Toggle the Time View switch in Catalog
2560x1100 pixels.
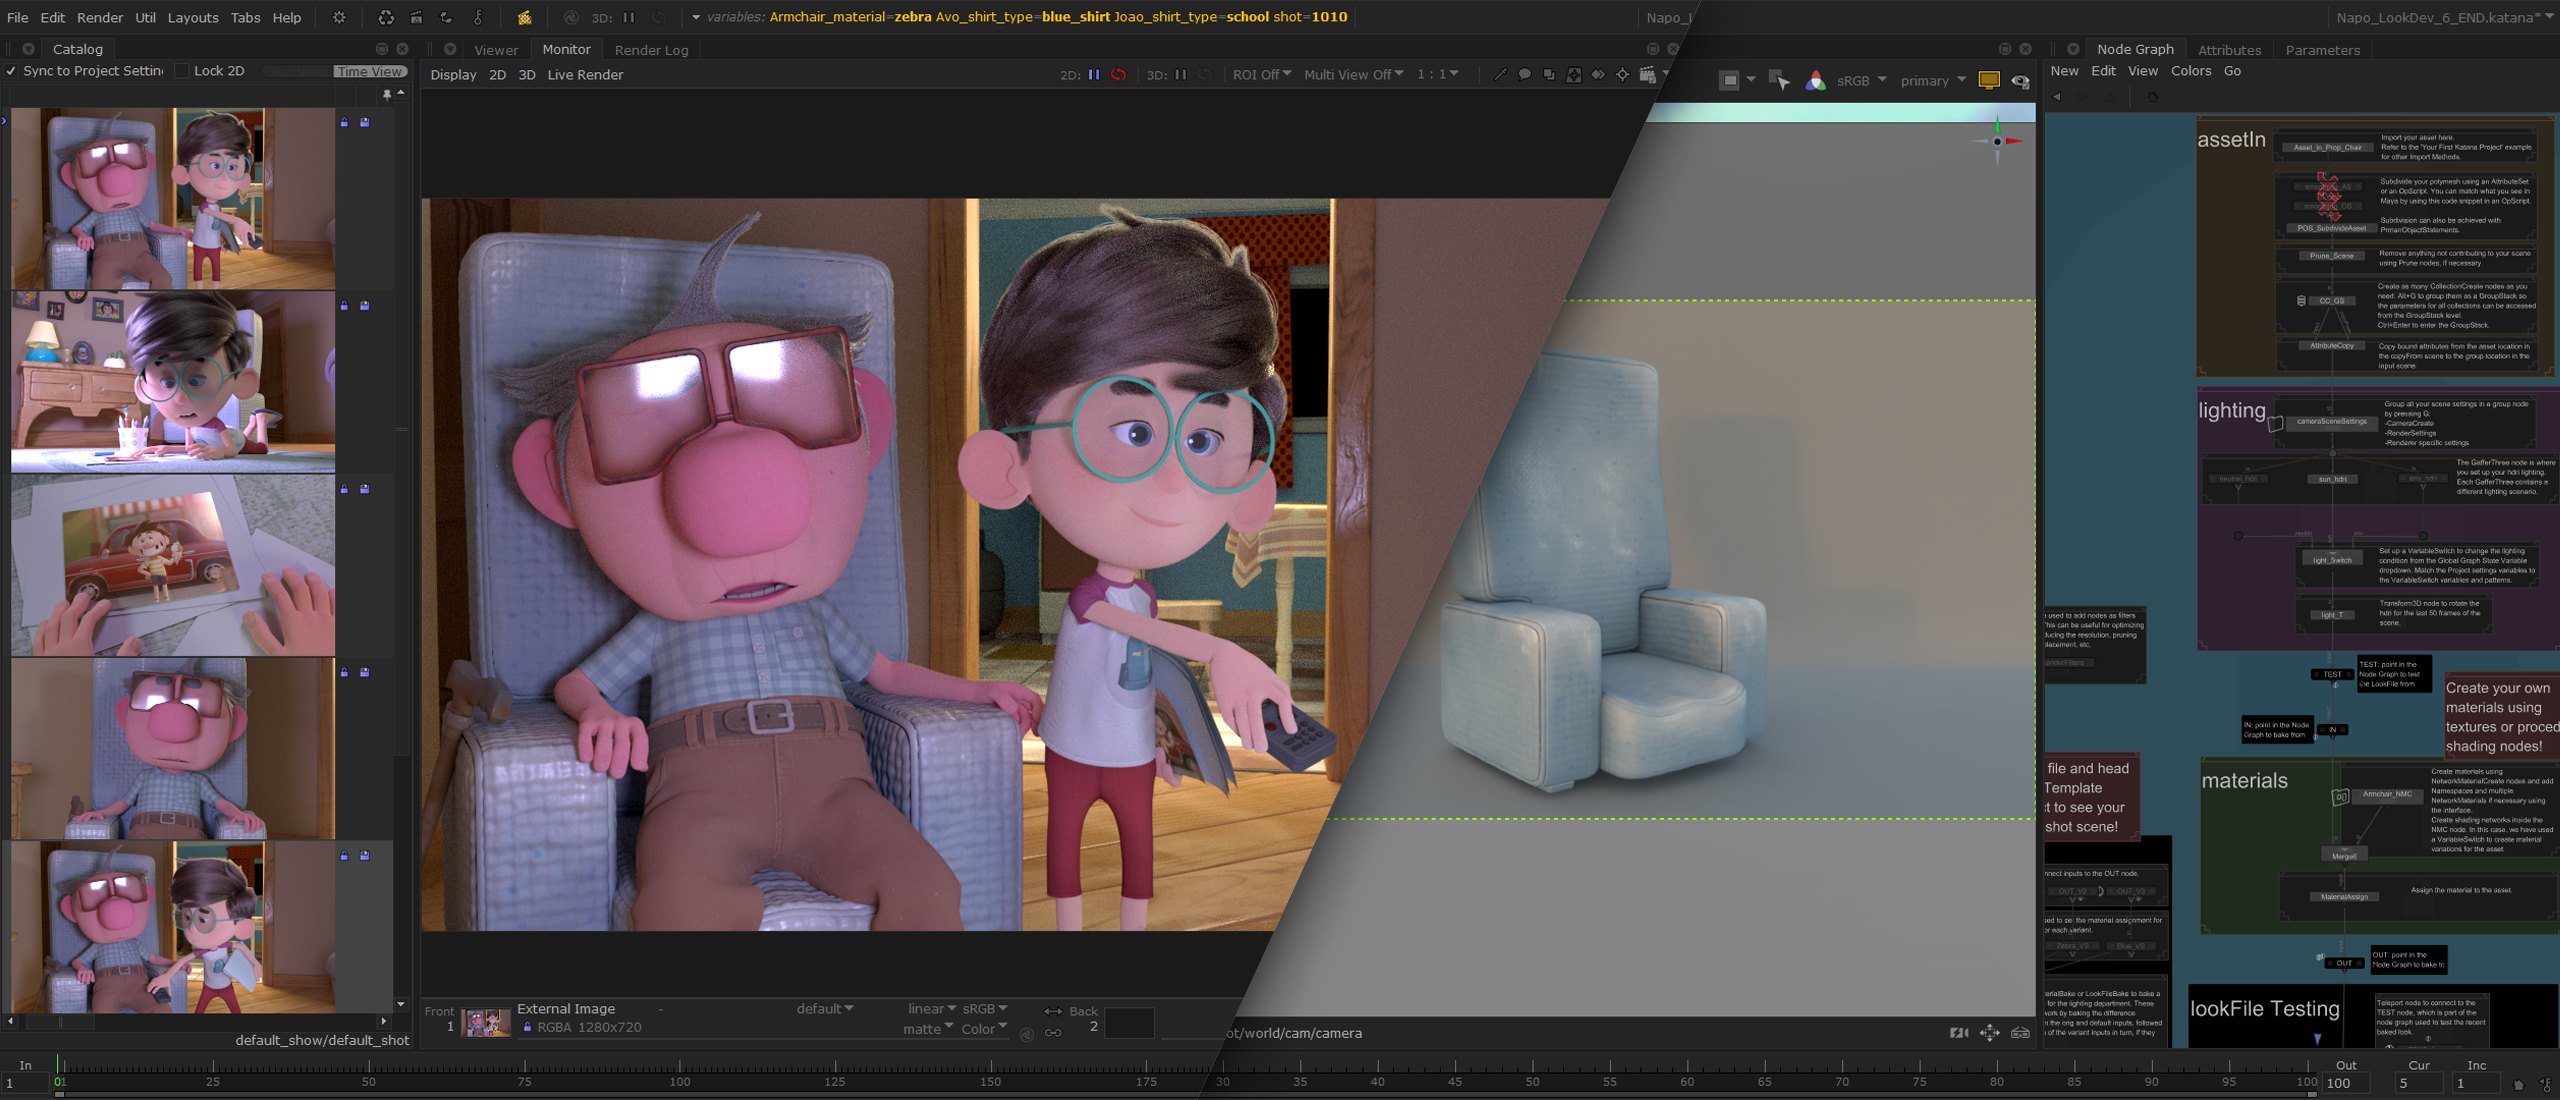(369, 71)
